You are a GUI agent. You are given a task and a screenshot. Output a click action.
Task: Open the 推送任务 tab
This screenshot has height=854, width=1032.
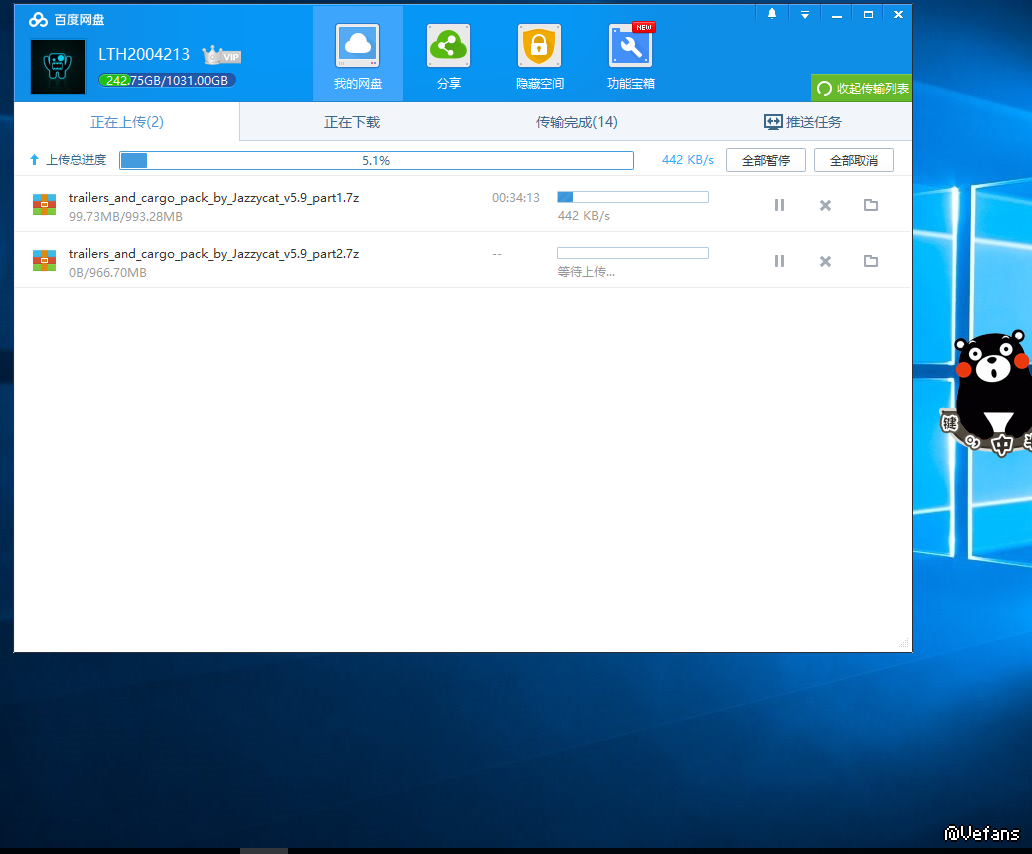coord(802,122)
